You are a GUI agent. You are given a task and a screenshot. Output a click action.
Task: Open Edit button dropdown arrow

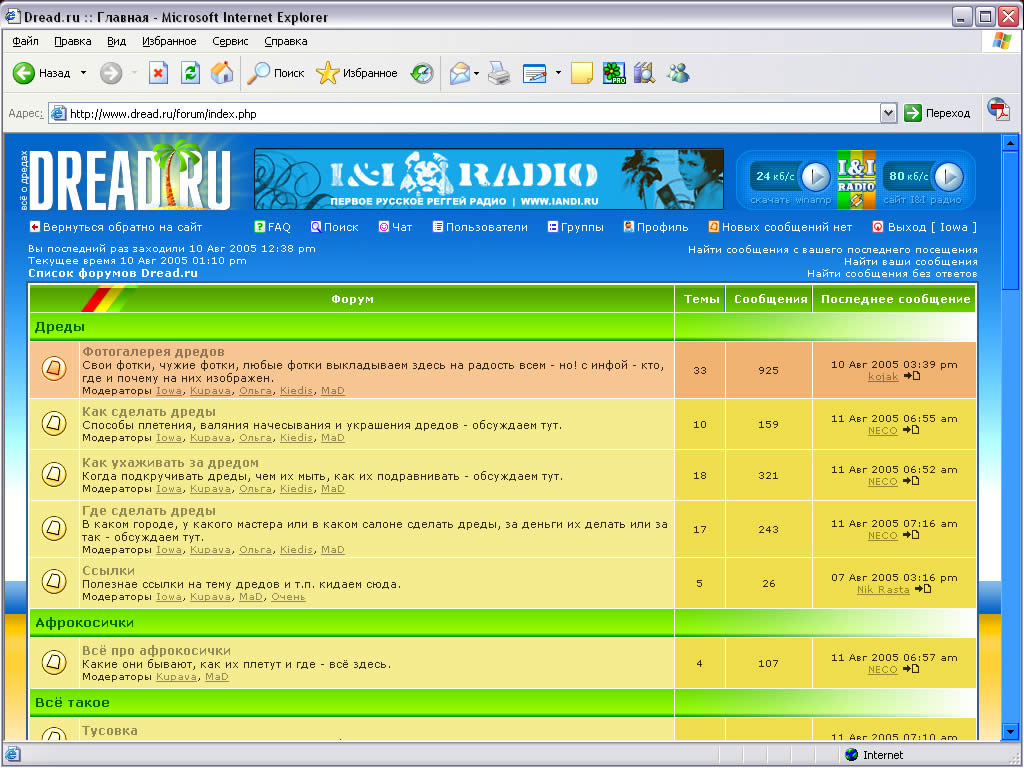pos(558,73)
